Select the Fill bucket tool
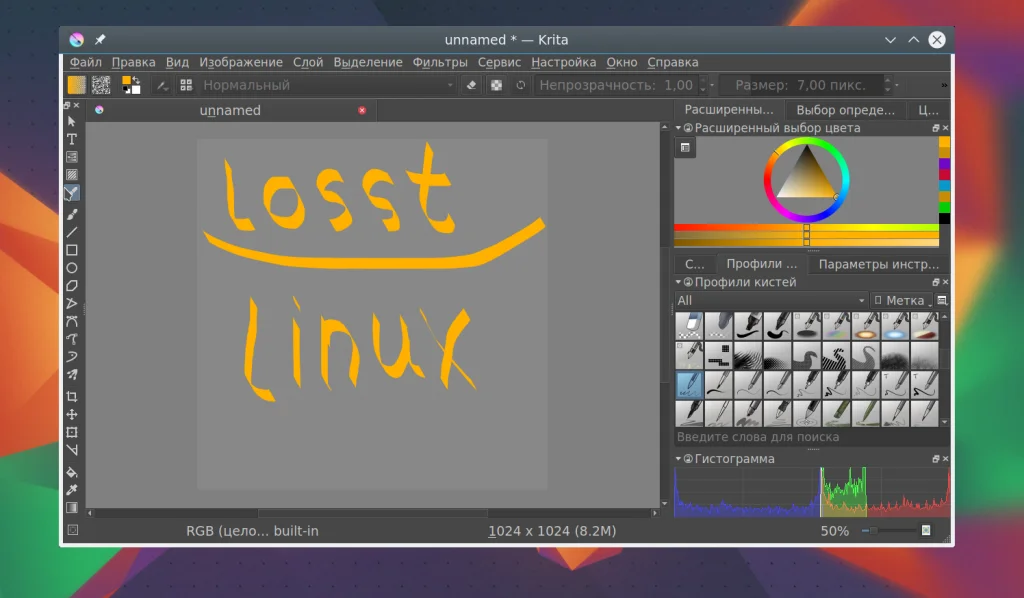1024x598 pixels. tap(72, 472)
